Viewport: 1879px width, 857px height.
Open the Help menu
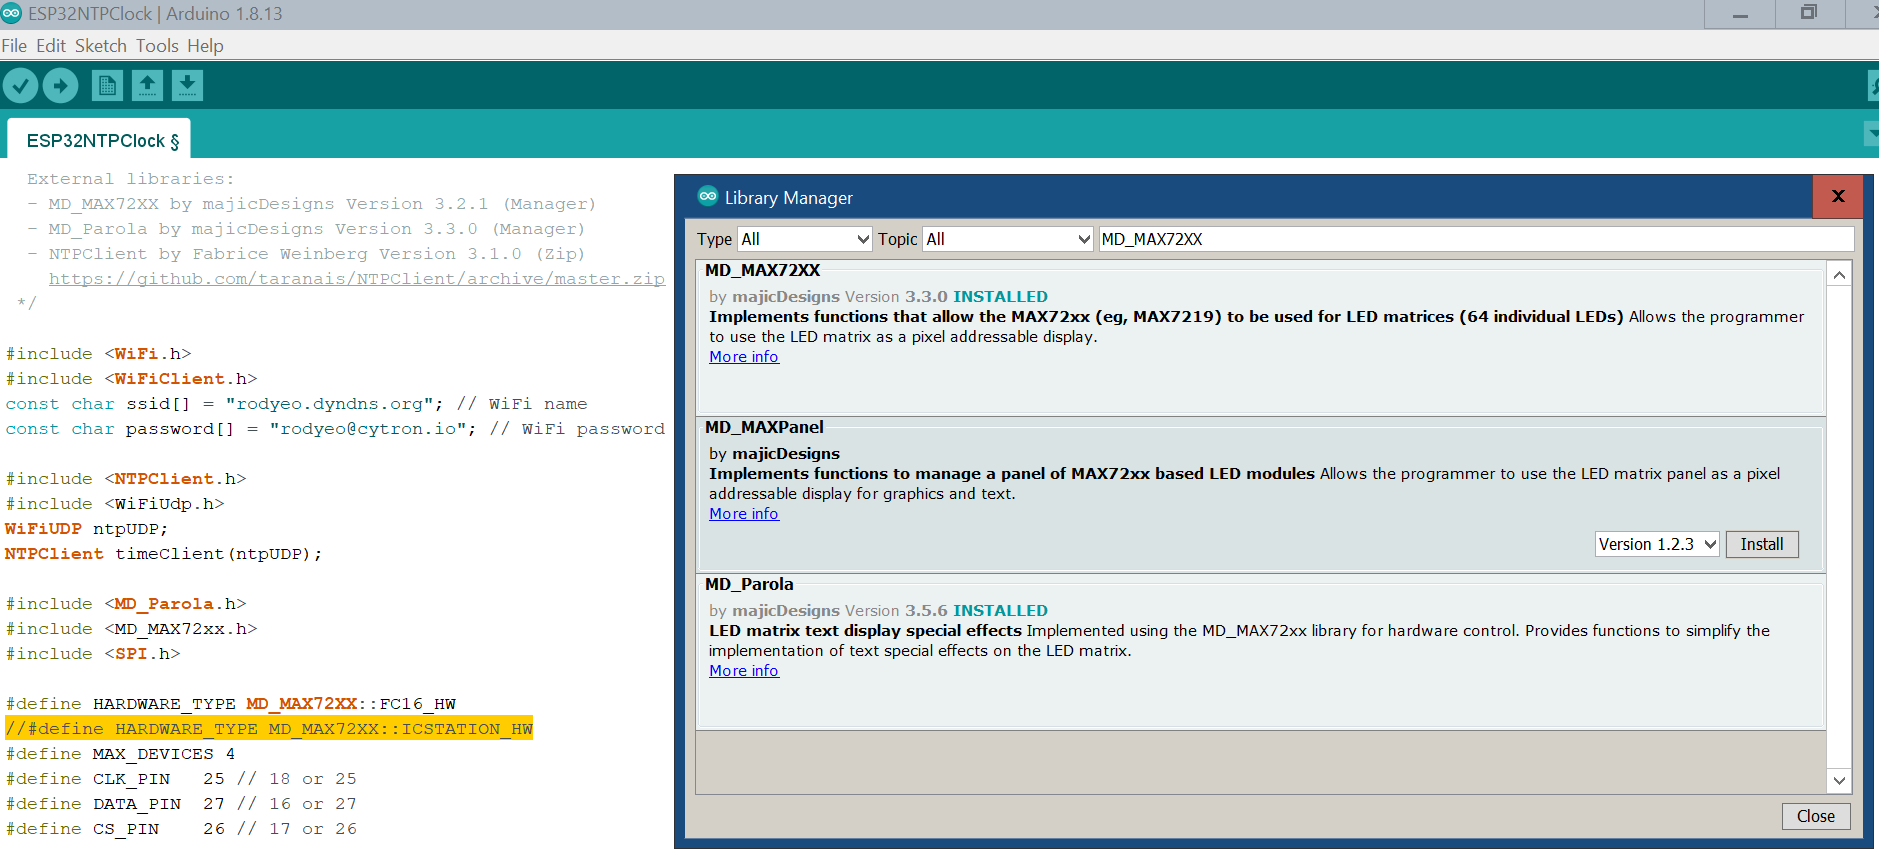[205, 46]
